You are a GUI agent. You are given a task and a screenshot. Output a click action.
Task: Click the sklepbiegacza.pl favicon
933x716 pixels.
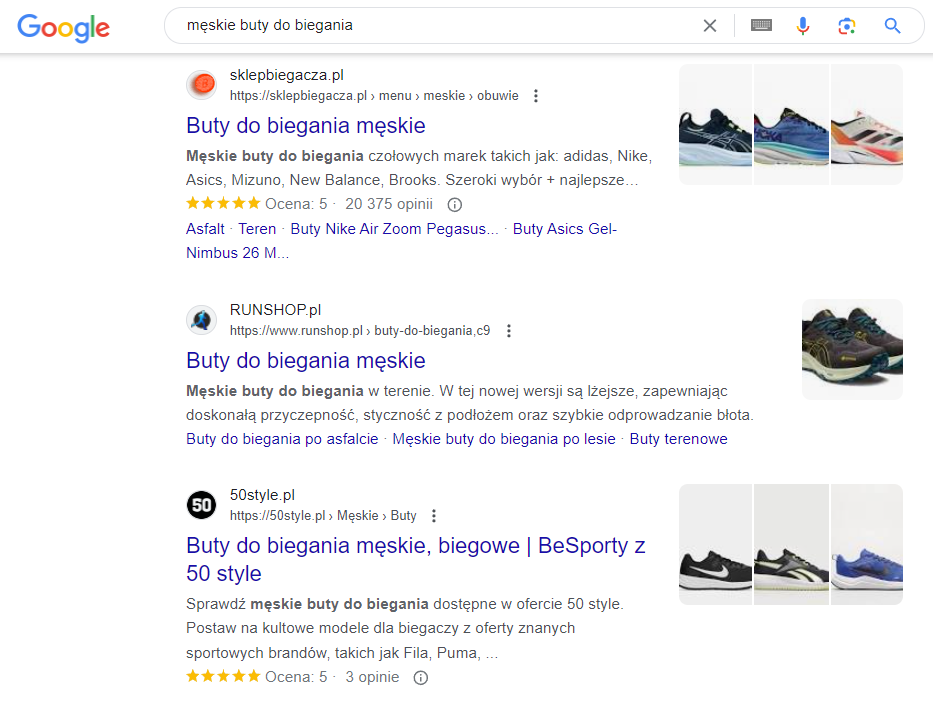click(x=202, y=85)
